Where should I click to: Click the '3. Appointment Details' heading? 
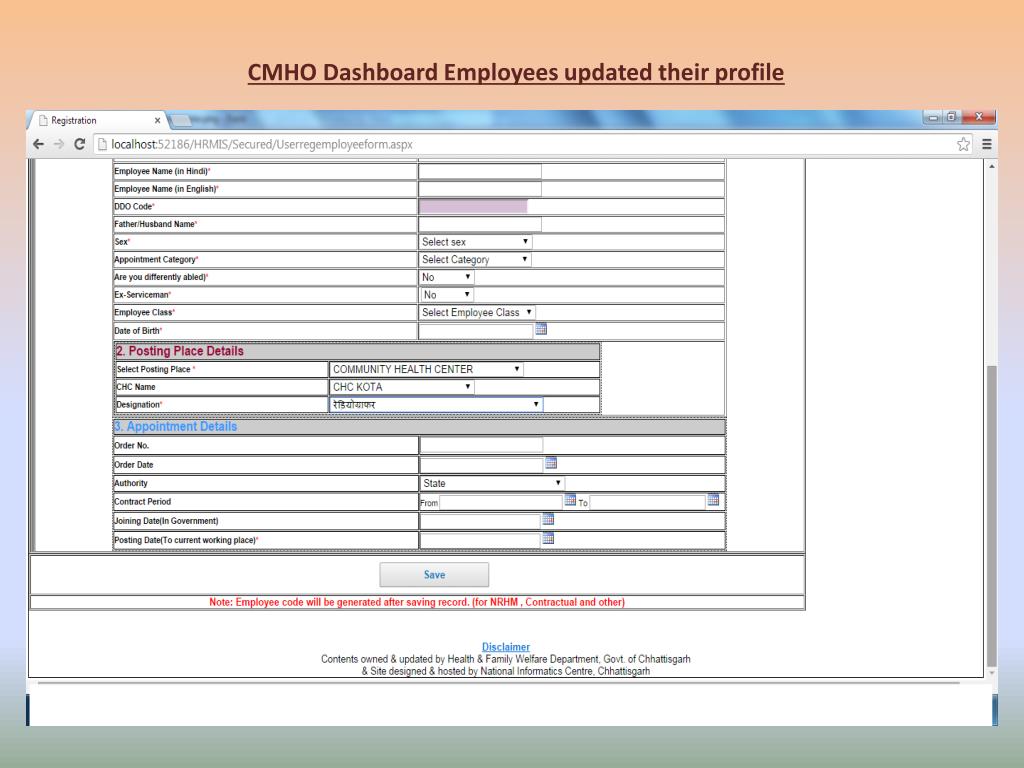coord(176,426)
